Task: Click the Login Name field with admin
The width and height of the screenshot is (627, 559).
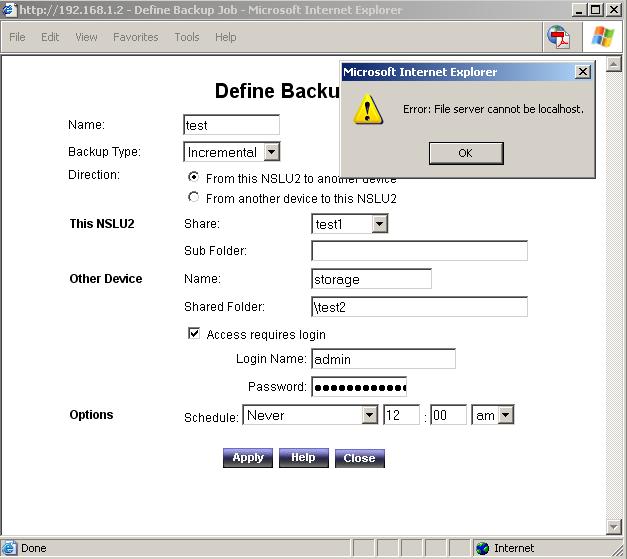Action: (x=383, y=359)
